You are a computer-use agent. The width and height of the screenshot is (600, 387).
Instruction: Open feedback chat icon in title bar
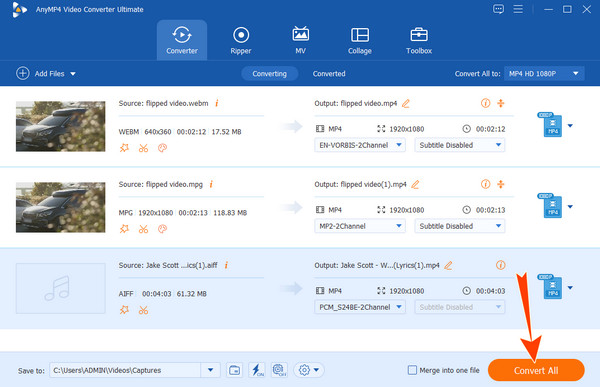pos(498,9)
